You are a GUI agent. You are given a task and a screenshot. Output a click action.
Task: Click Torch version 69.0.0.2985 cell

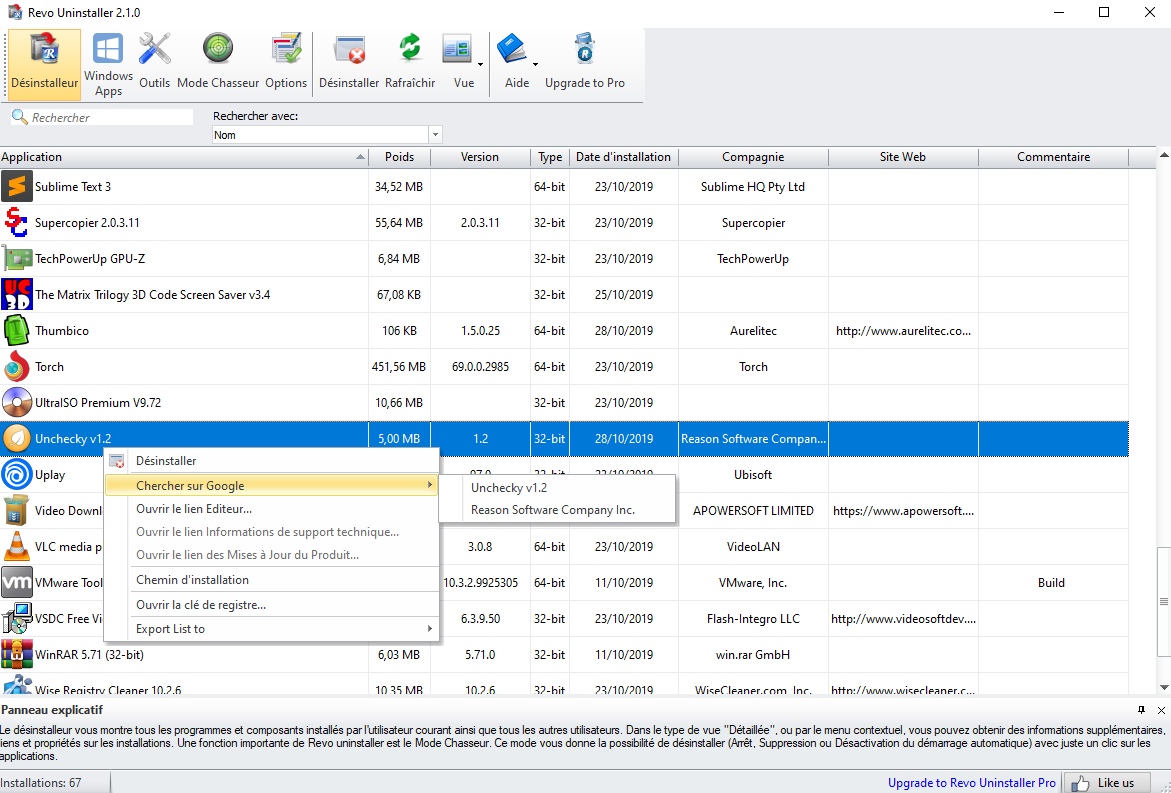[x=480, y=367]
